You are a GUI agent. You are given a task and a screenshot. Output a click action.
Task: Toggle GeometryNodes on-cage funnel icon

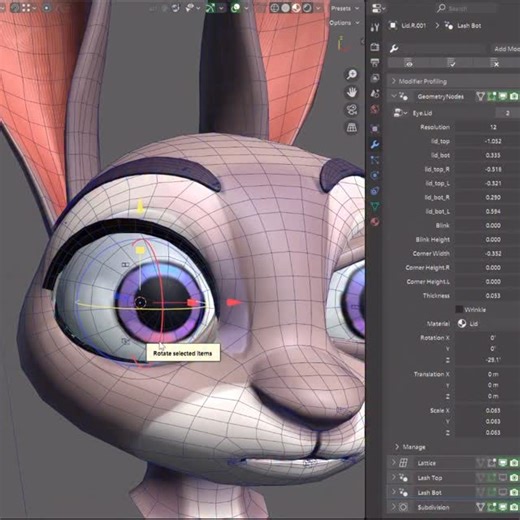pyautogui.click(x=480, y=97)
